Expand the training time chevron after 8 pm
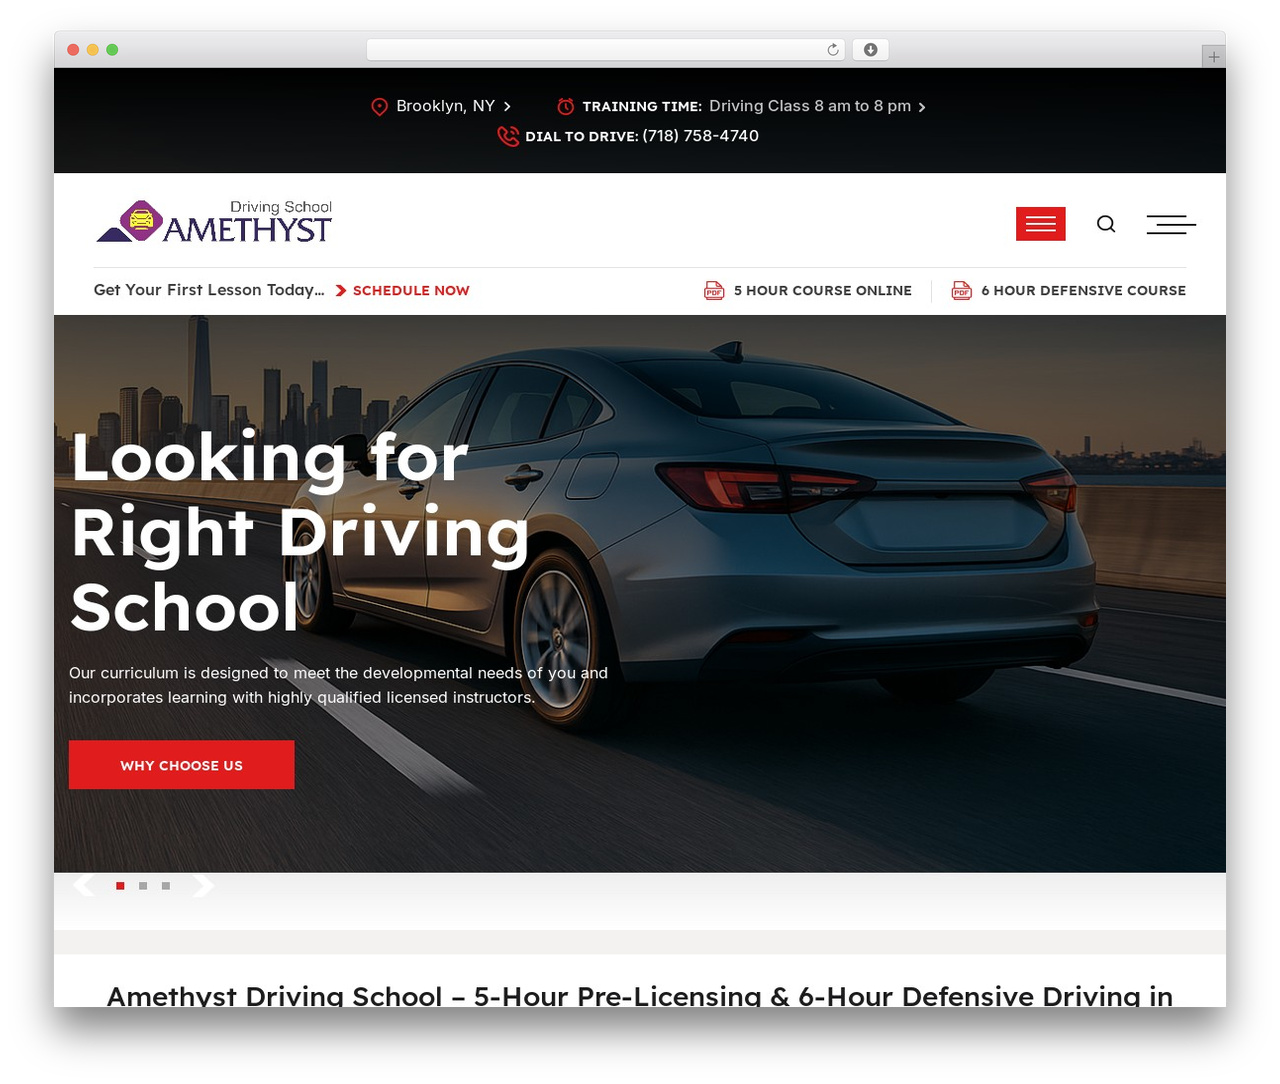 coord(922,107)
